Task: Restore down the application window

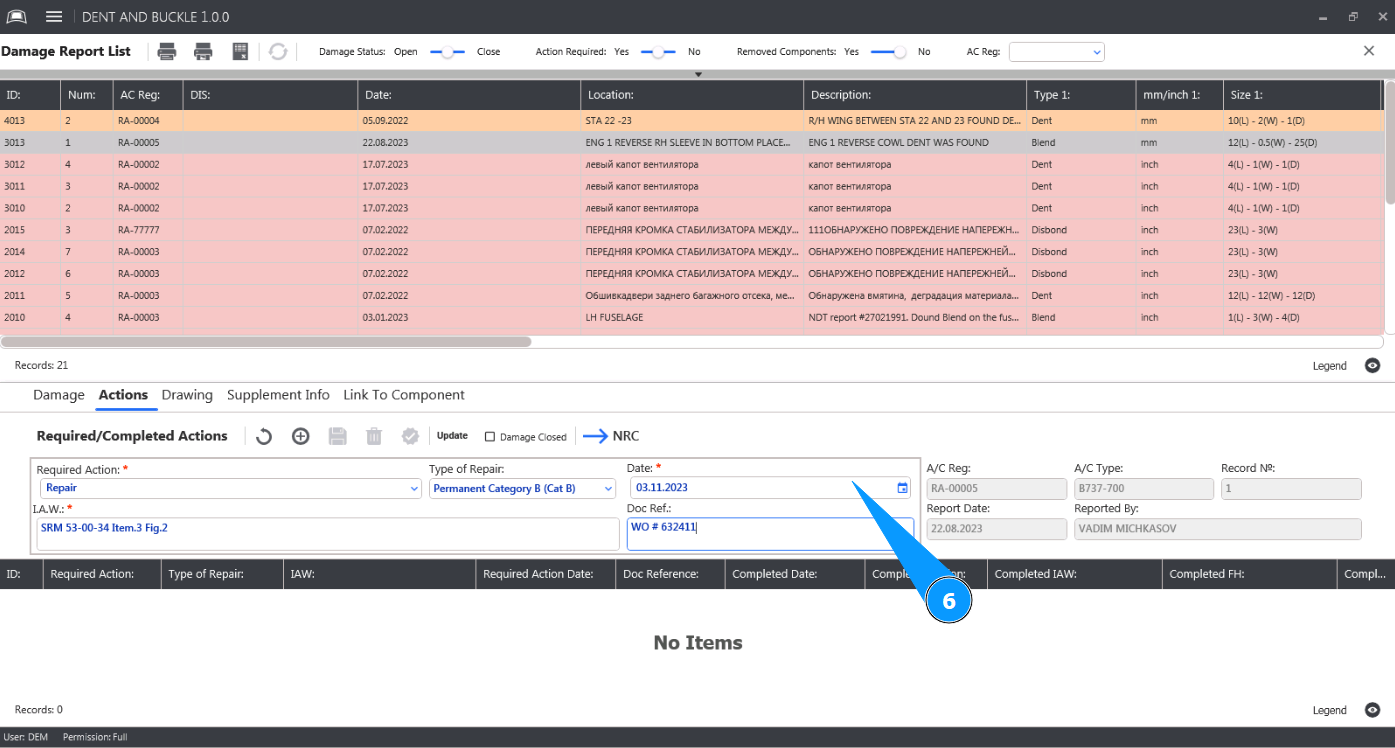Action: (x=1353, y=17)
